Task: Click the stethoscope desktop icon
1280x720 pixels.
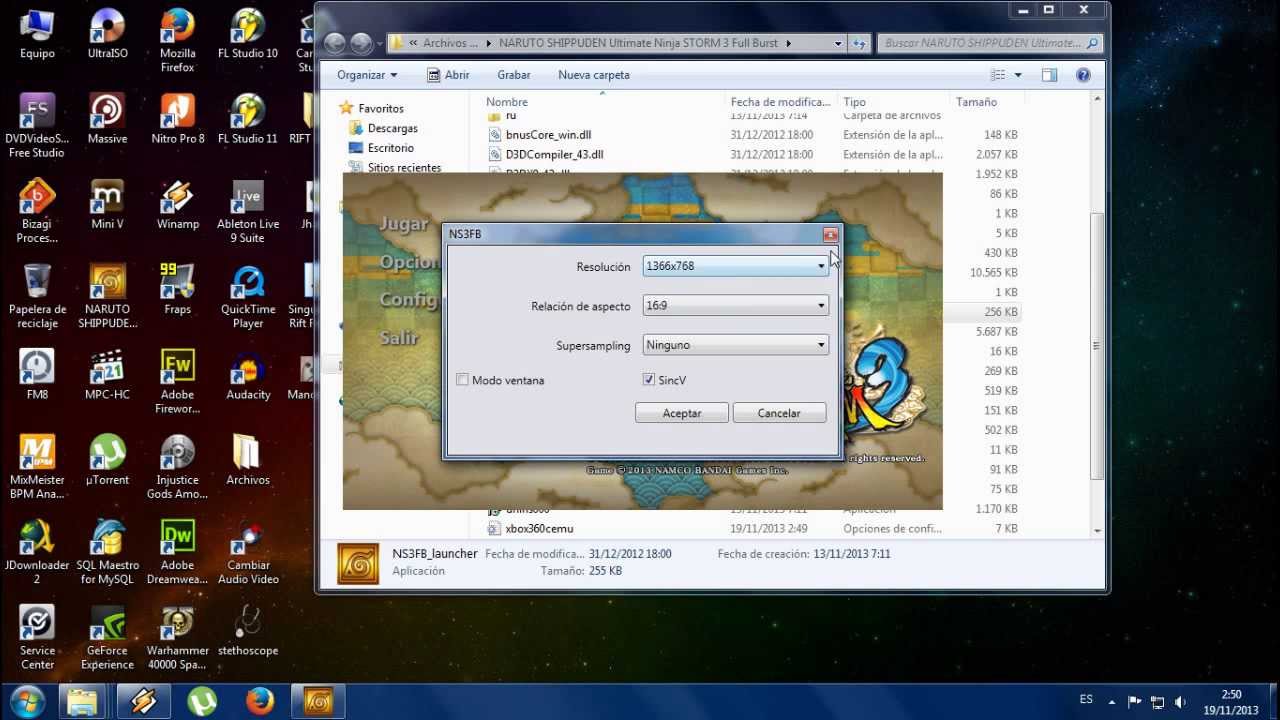Action: point(248,631)
